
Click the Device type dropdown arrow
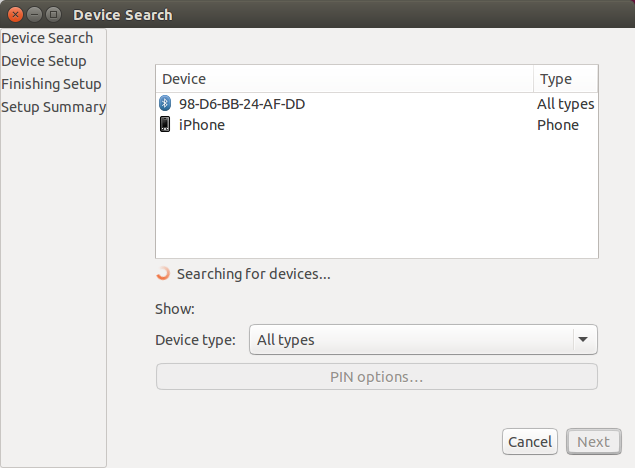583,339
